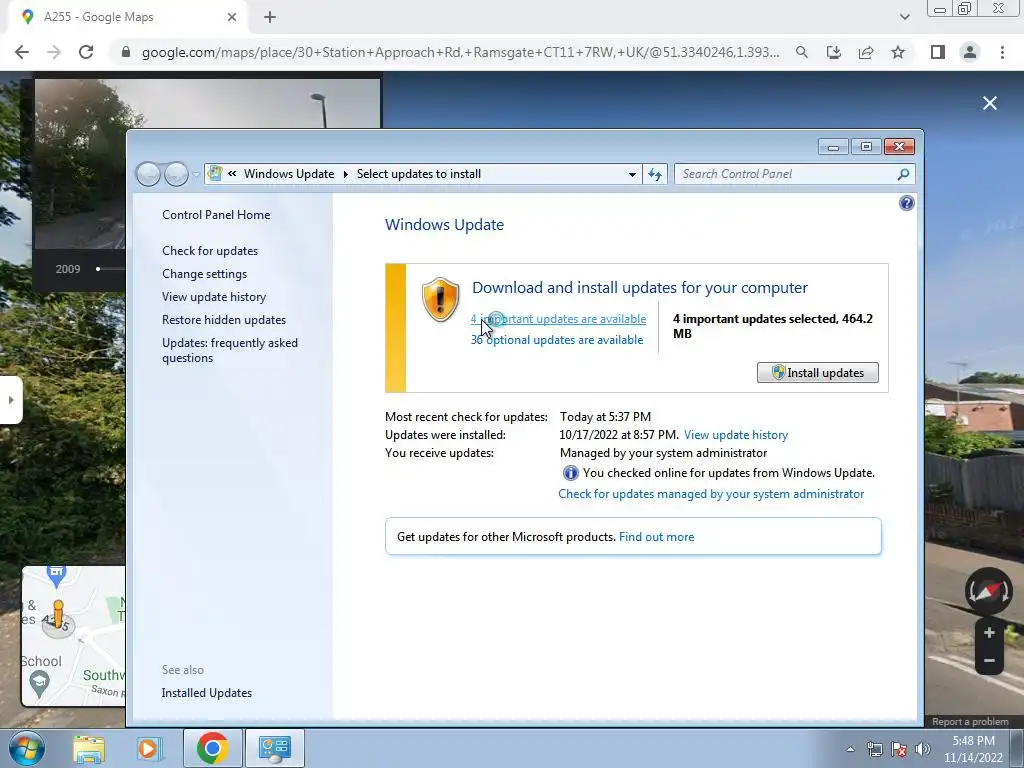
Task: Open the Windows Start button
Action: 26,748
